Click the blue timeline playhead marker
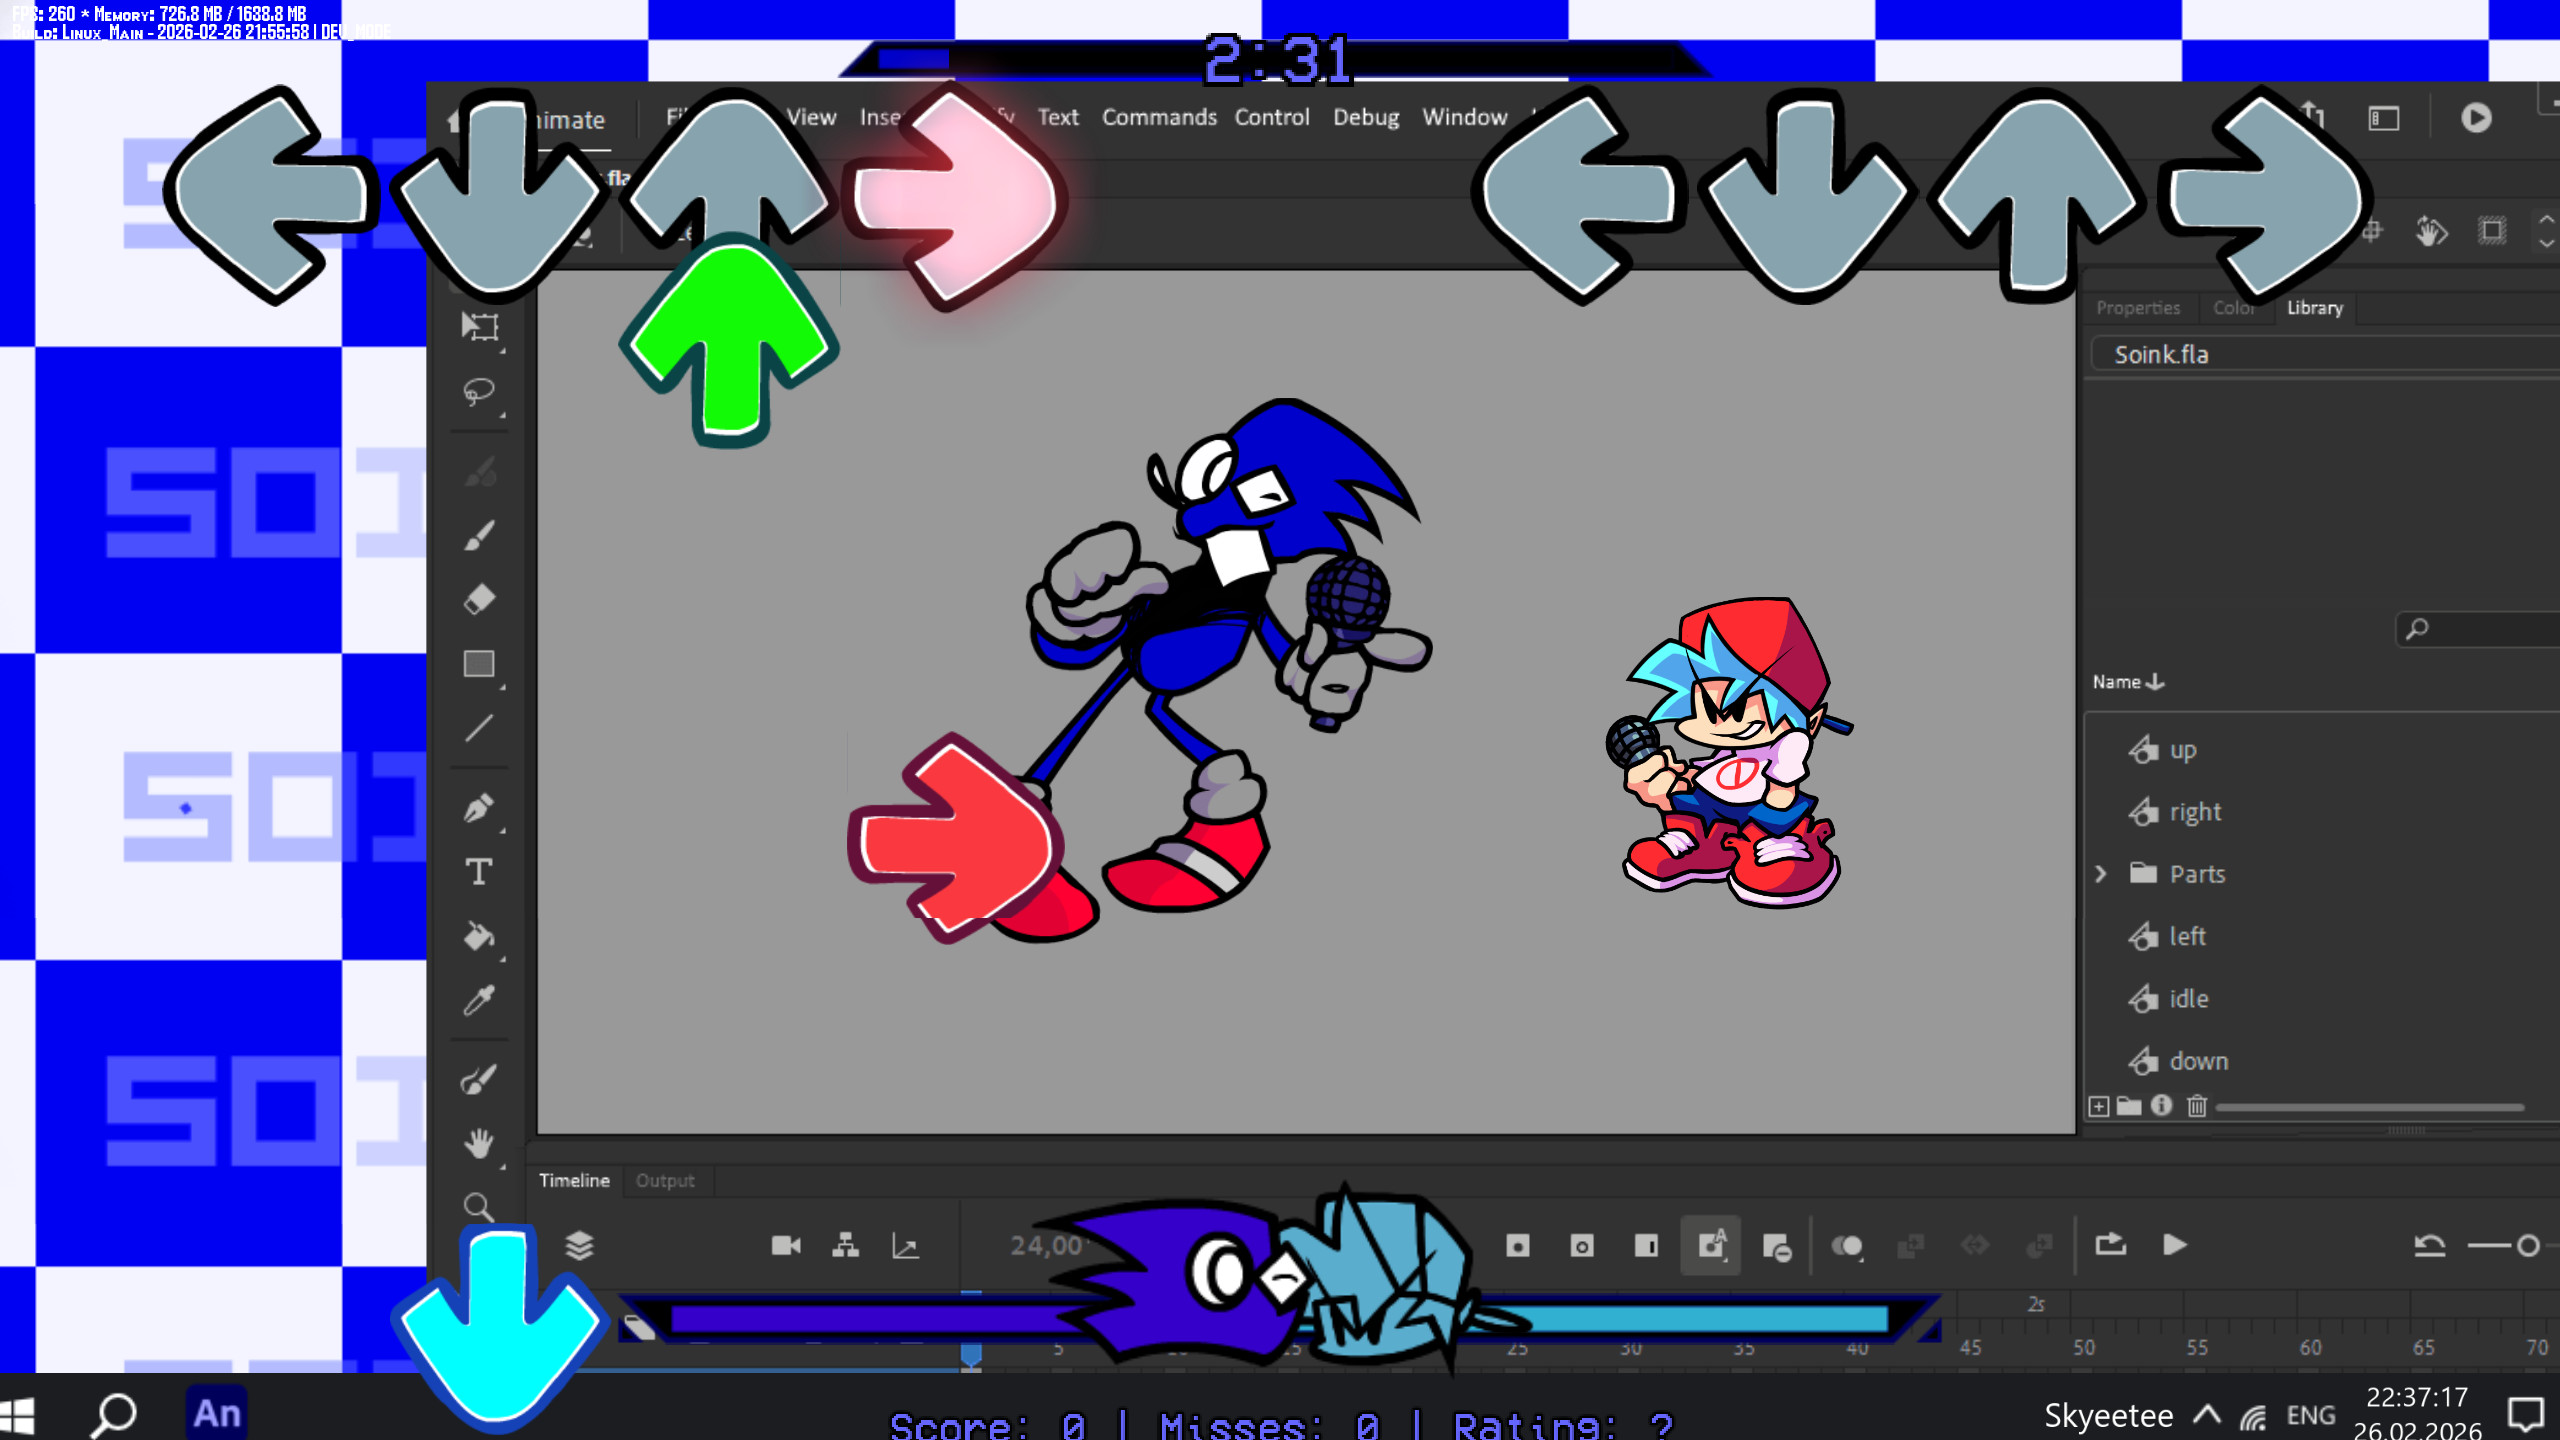2560x1440 pixels. (x=971, y=1355)
